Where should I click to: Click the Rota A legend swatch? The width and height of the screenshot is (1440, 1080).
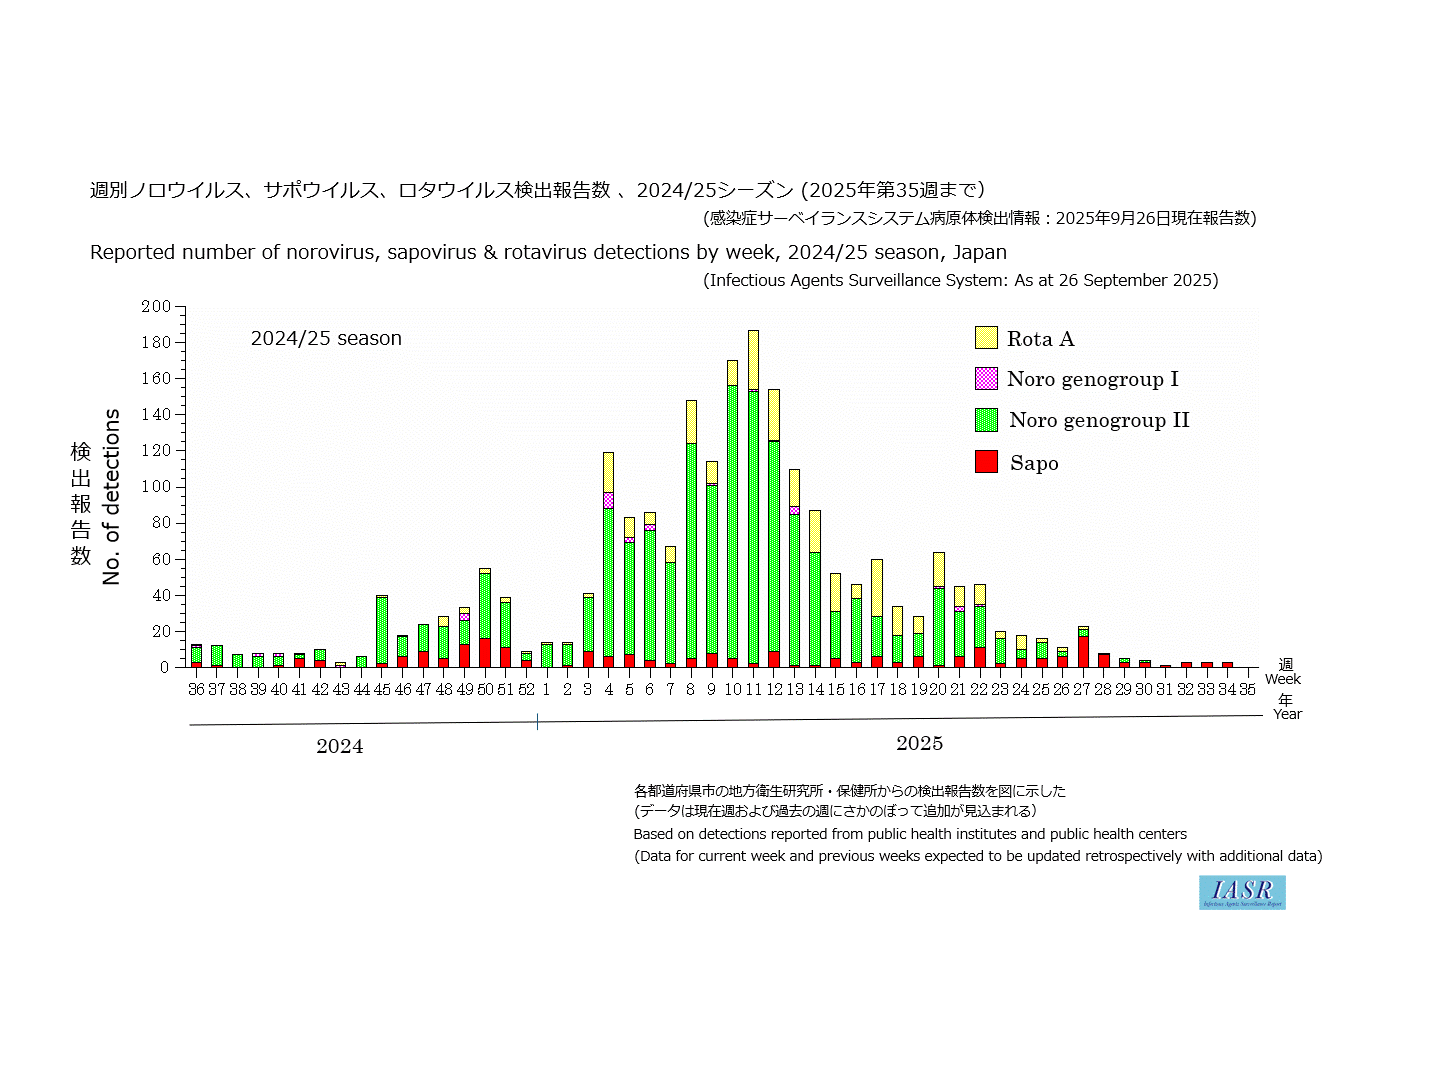[x=986, y=338]
